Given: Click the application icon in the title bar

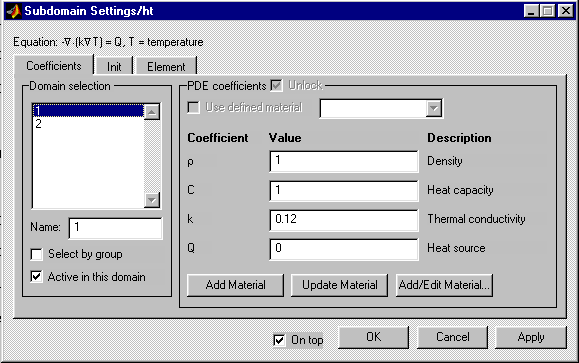Looking at the screenshot, I should coord(14,11).
